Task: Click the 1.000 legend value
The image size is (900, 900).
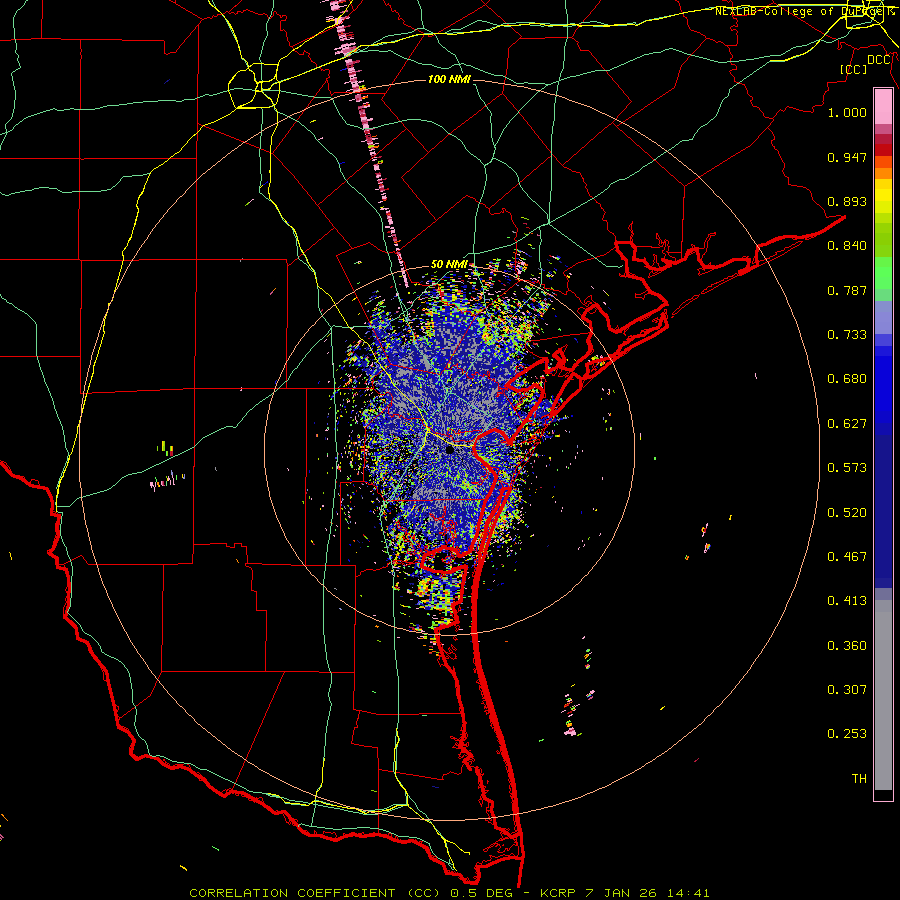Action: [847, 112]
